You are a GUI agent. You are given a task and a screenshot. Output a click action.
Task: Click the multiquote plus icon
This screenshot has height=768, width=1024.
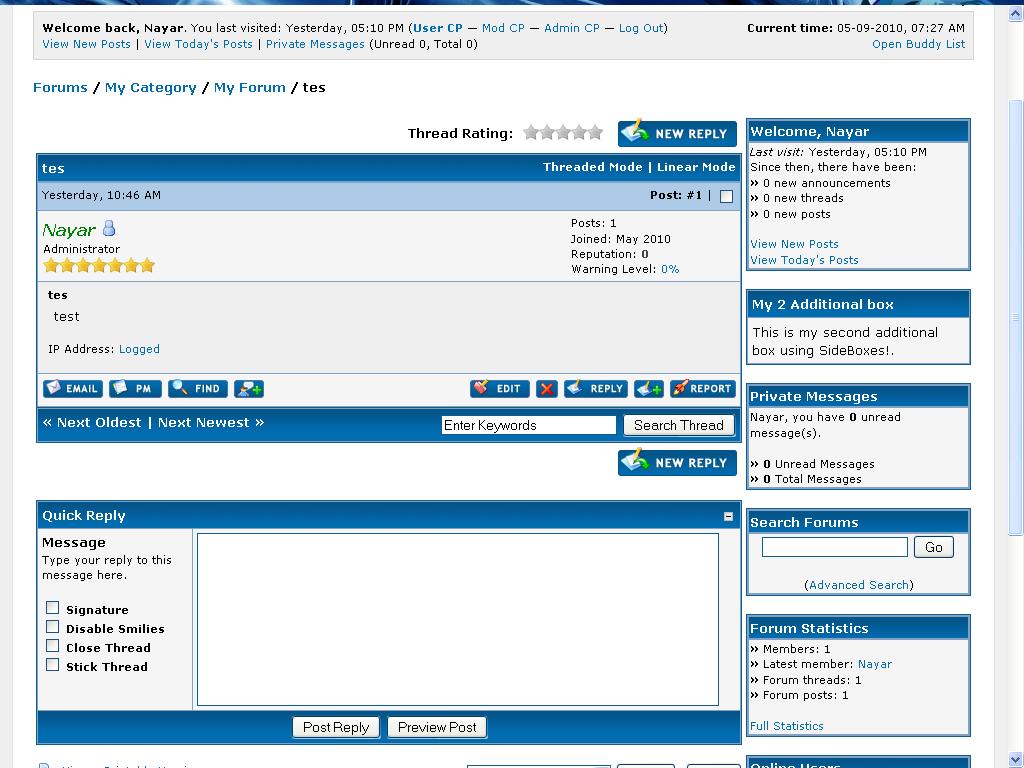tap(648, 389)
